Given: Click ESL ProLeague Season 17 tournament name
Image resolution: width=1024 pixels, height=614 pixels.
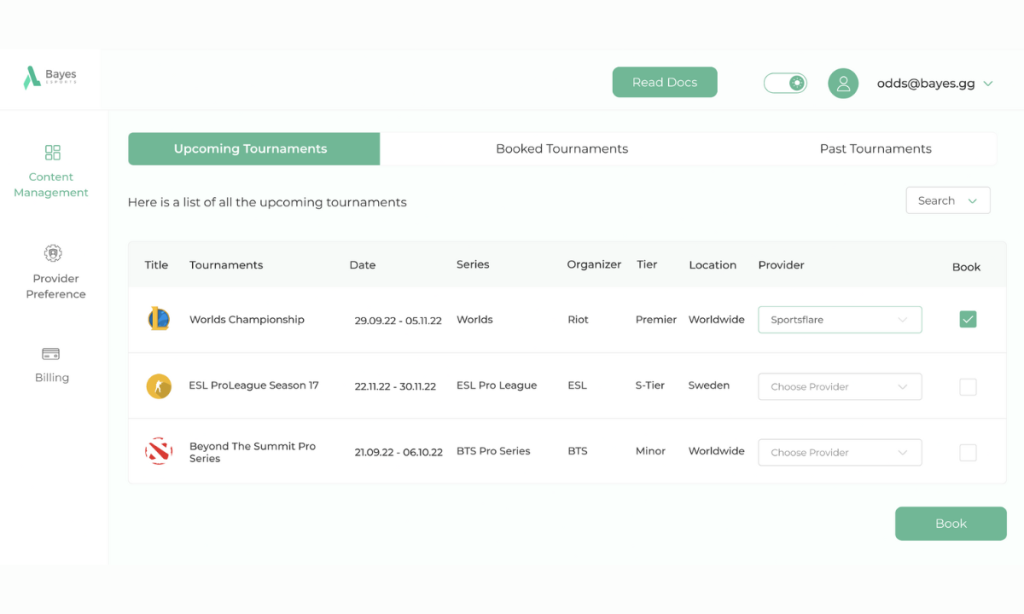Looking at the screenshot, I should tap(253, 385).
